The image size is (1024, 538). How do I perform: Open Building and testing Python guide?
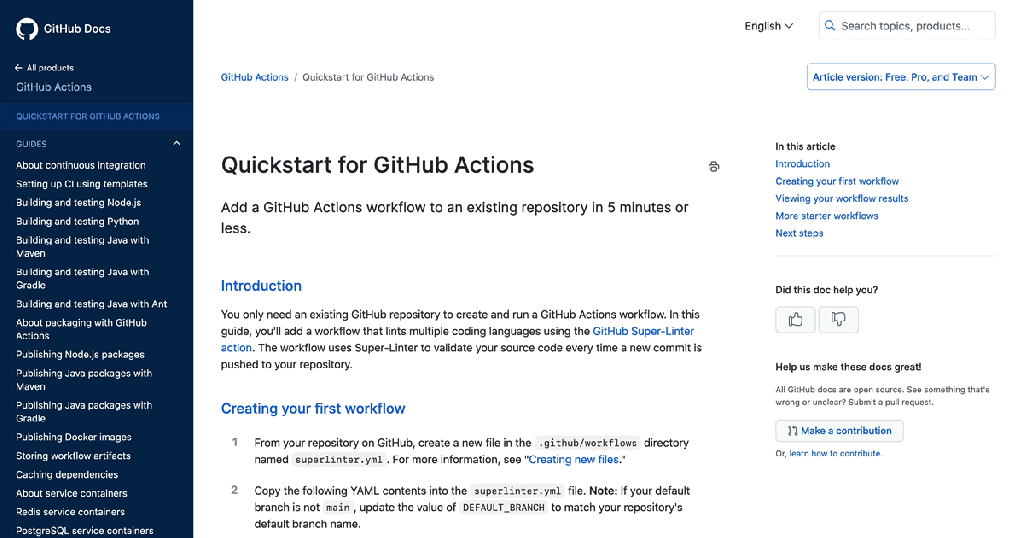(x=78, y=221)
